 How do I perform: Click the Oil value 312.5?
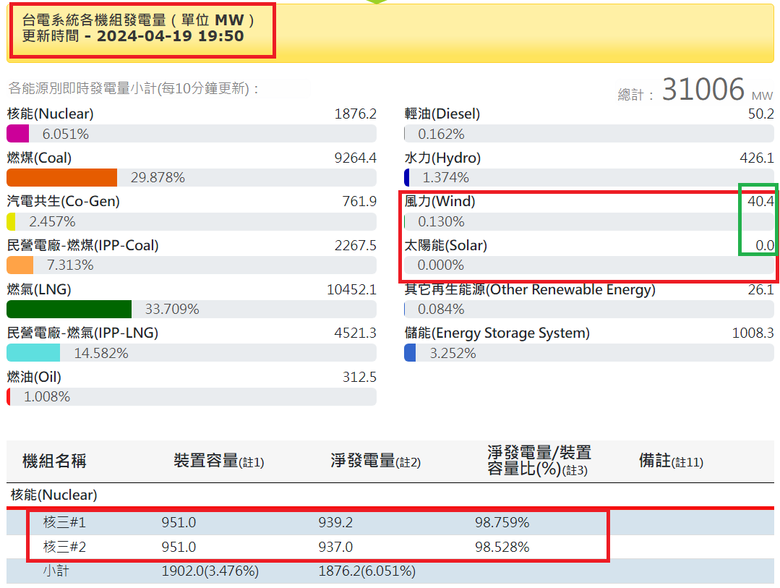pyautogui.click(x=359, y=377)
